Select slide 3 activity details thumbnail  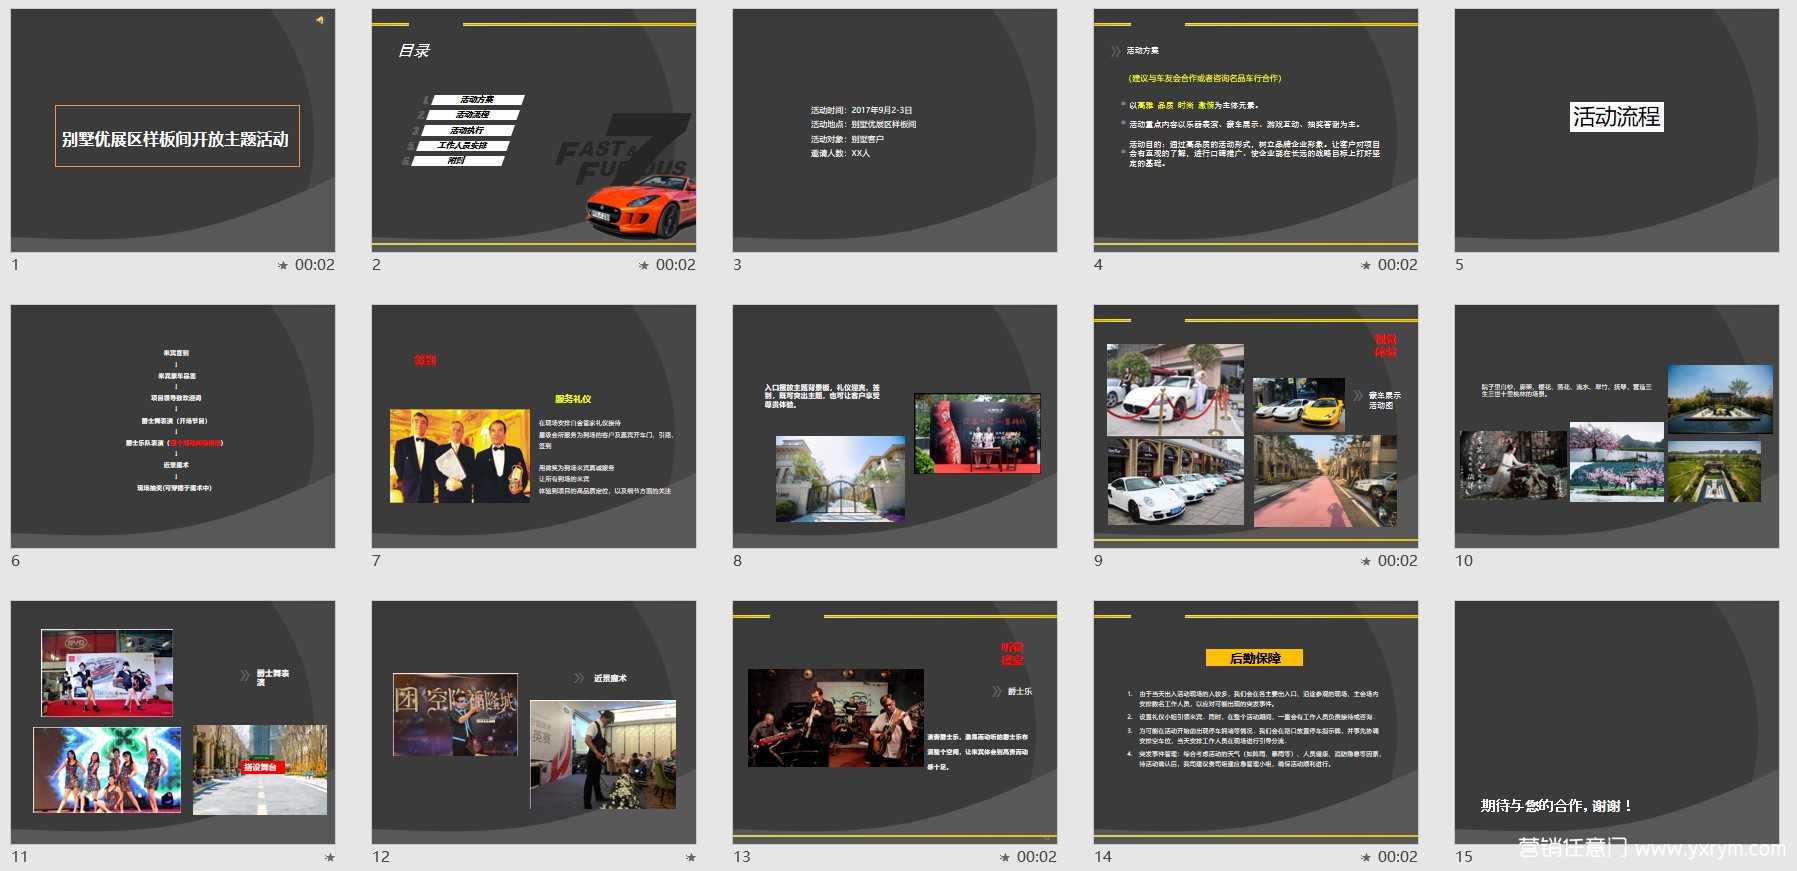[895, 130]
